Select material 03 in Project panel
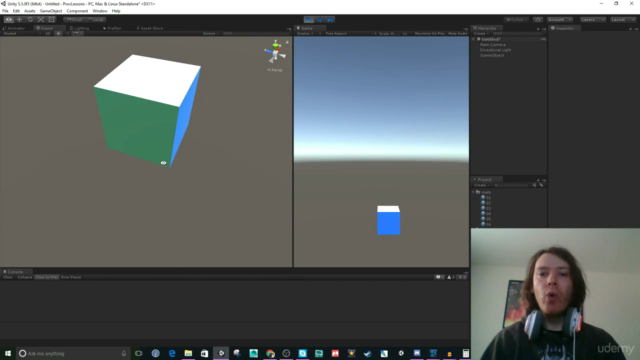Screen dimensions: 640x360 point(486,208)
